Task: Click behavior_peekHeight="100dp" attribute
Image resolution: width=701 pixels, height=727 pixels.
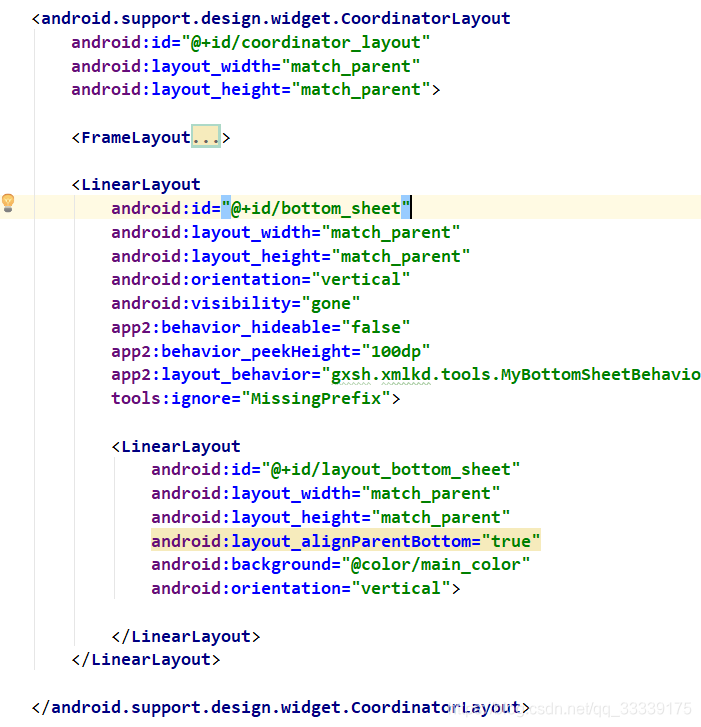Action: click(x=271, y=351)
